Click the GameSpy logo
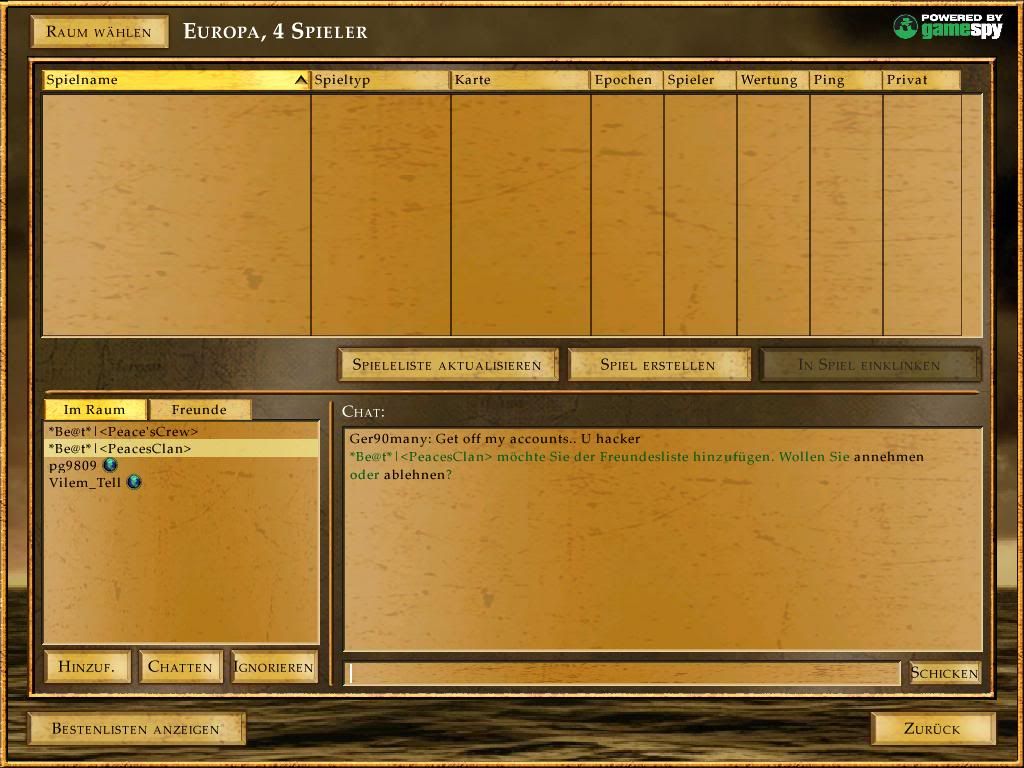The height and width of the screenshot is (768, 1024). (x=947, y=26)
